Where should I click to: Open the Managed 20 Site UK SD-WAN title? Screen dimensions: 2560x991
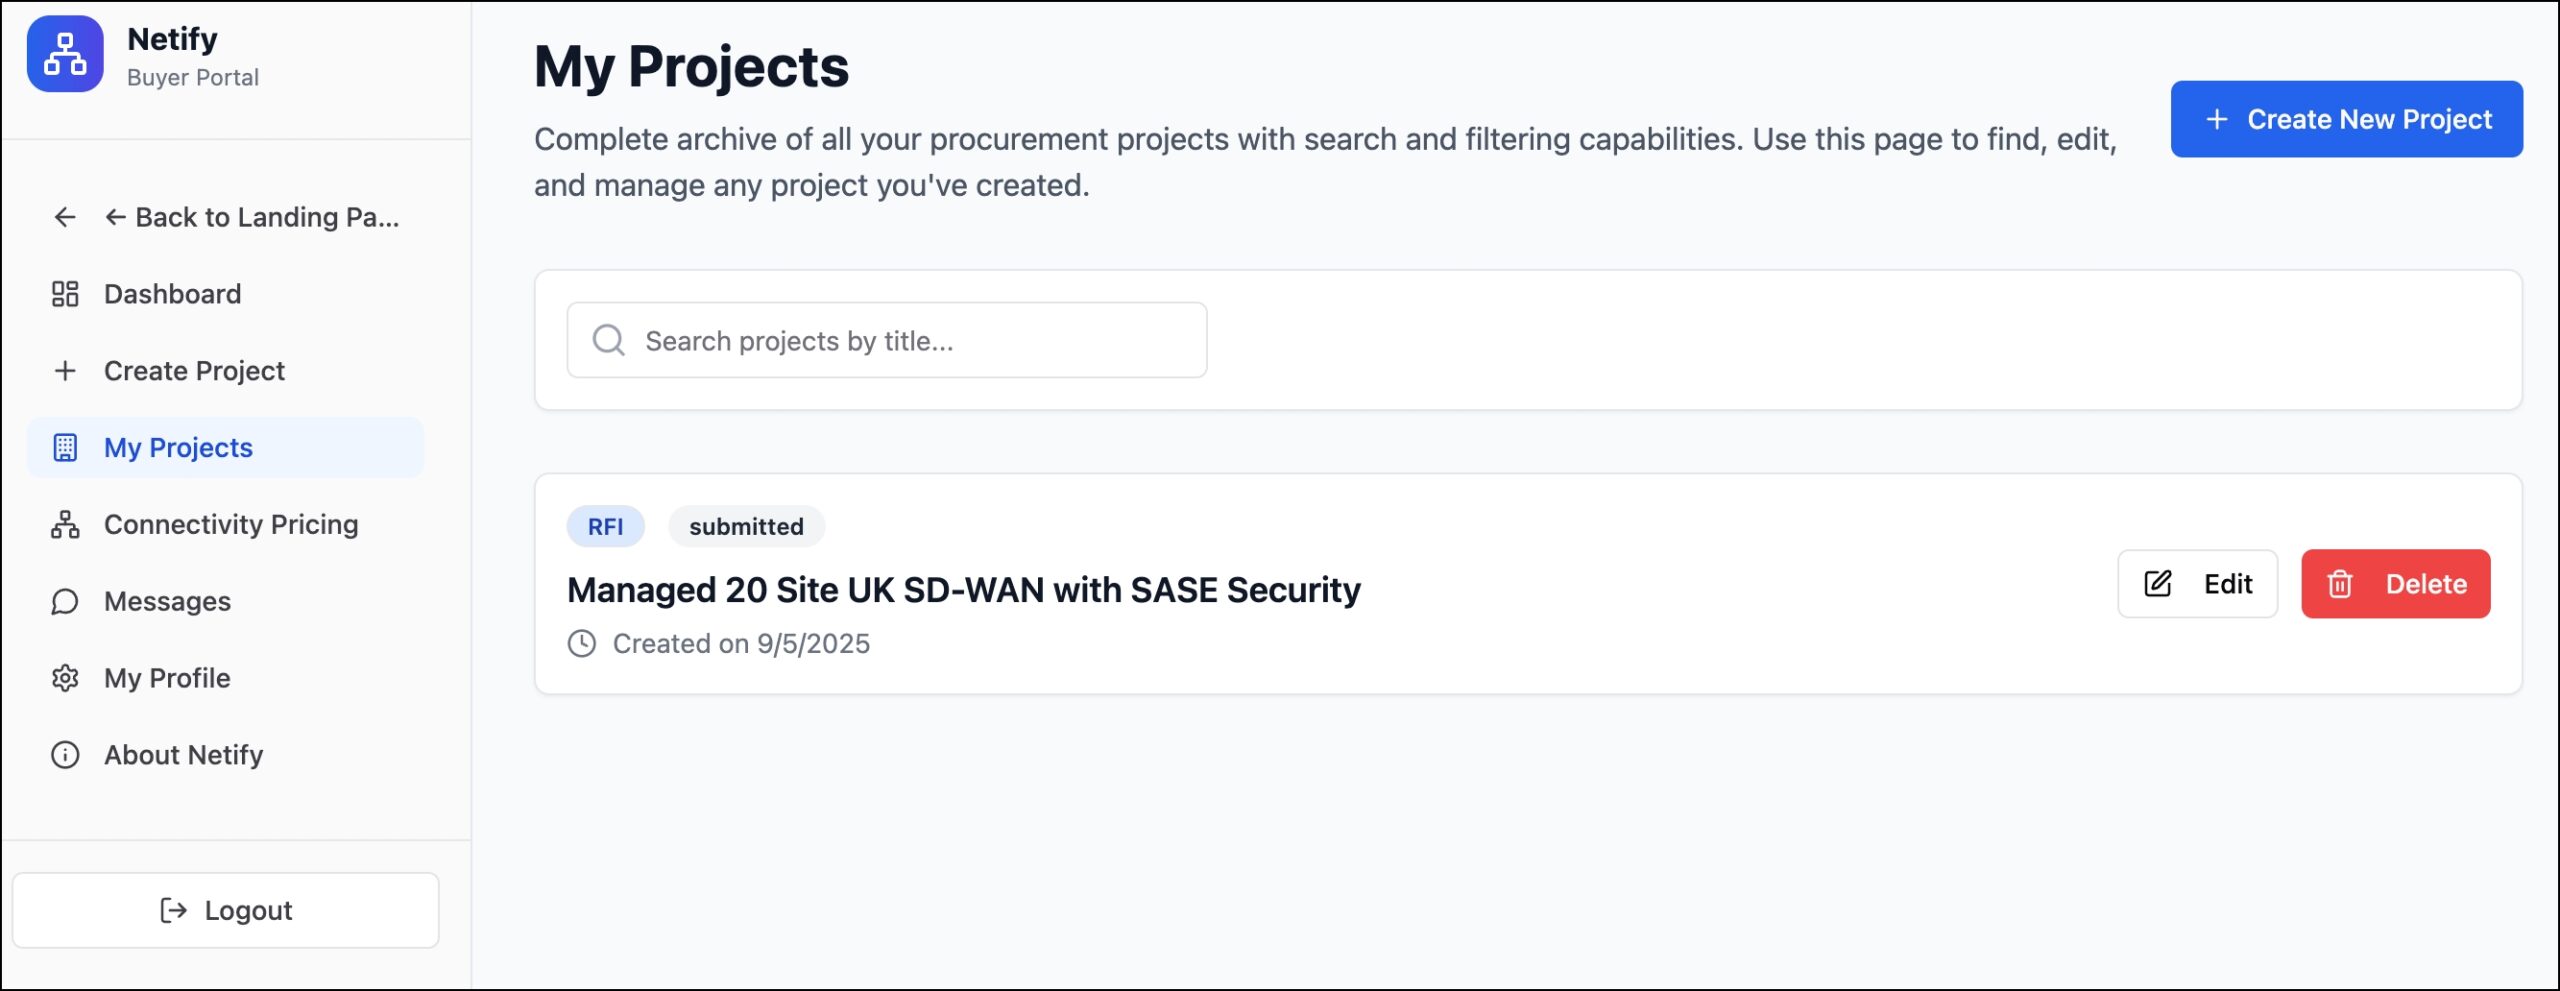[x=963, y=590]
